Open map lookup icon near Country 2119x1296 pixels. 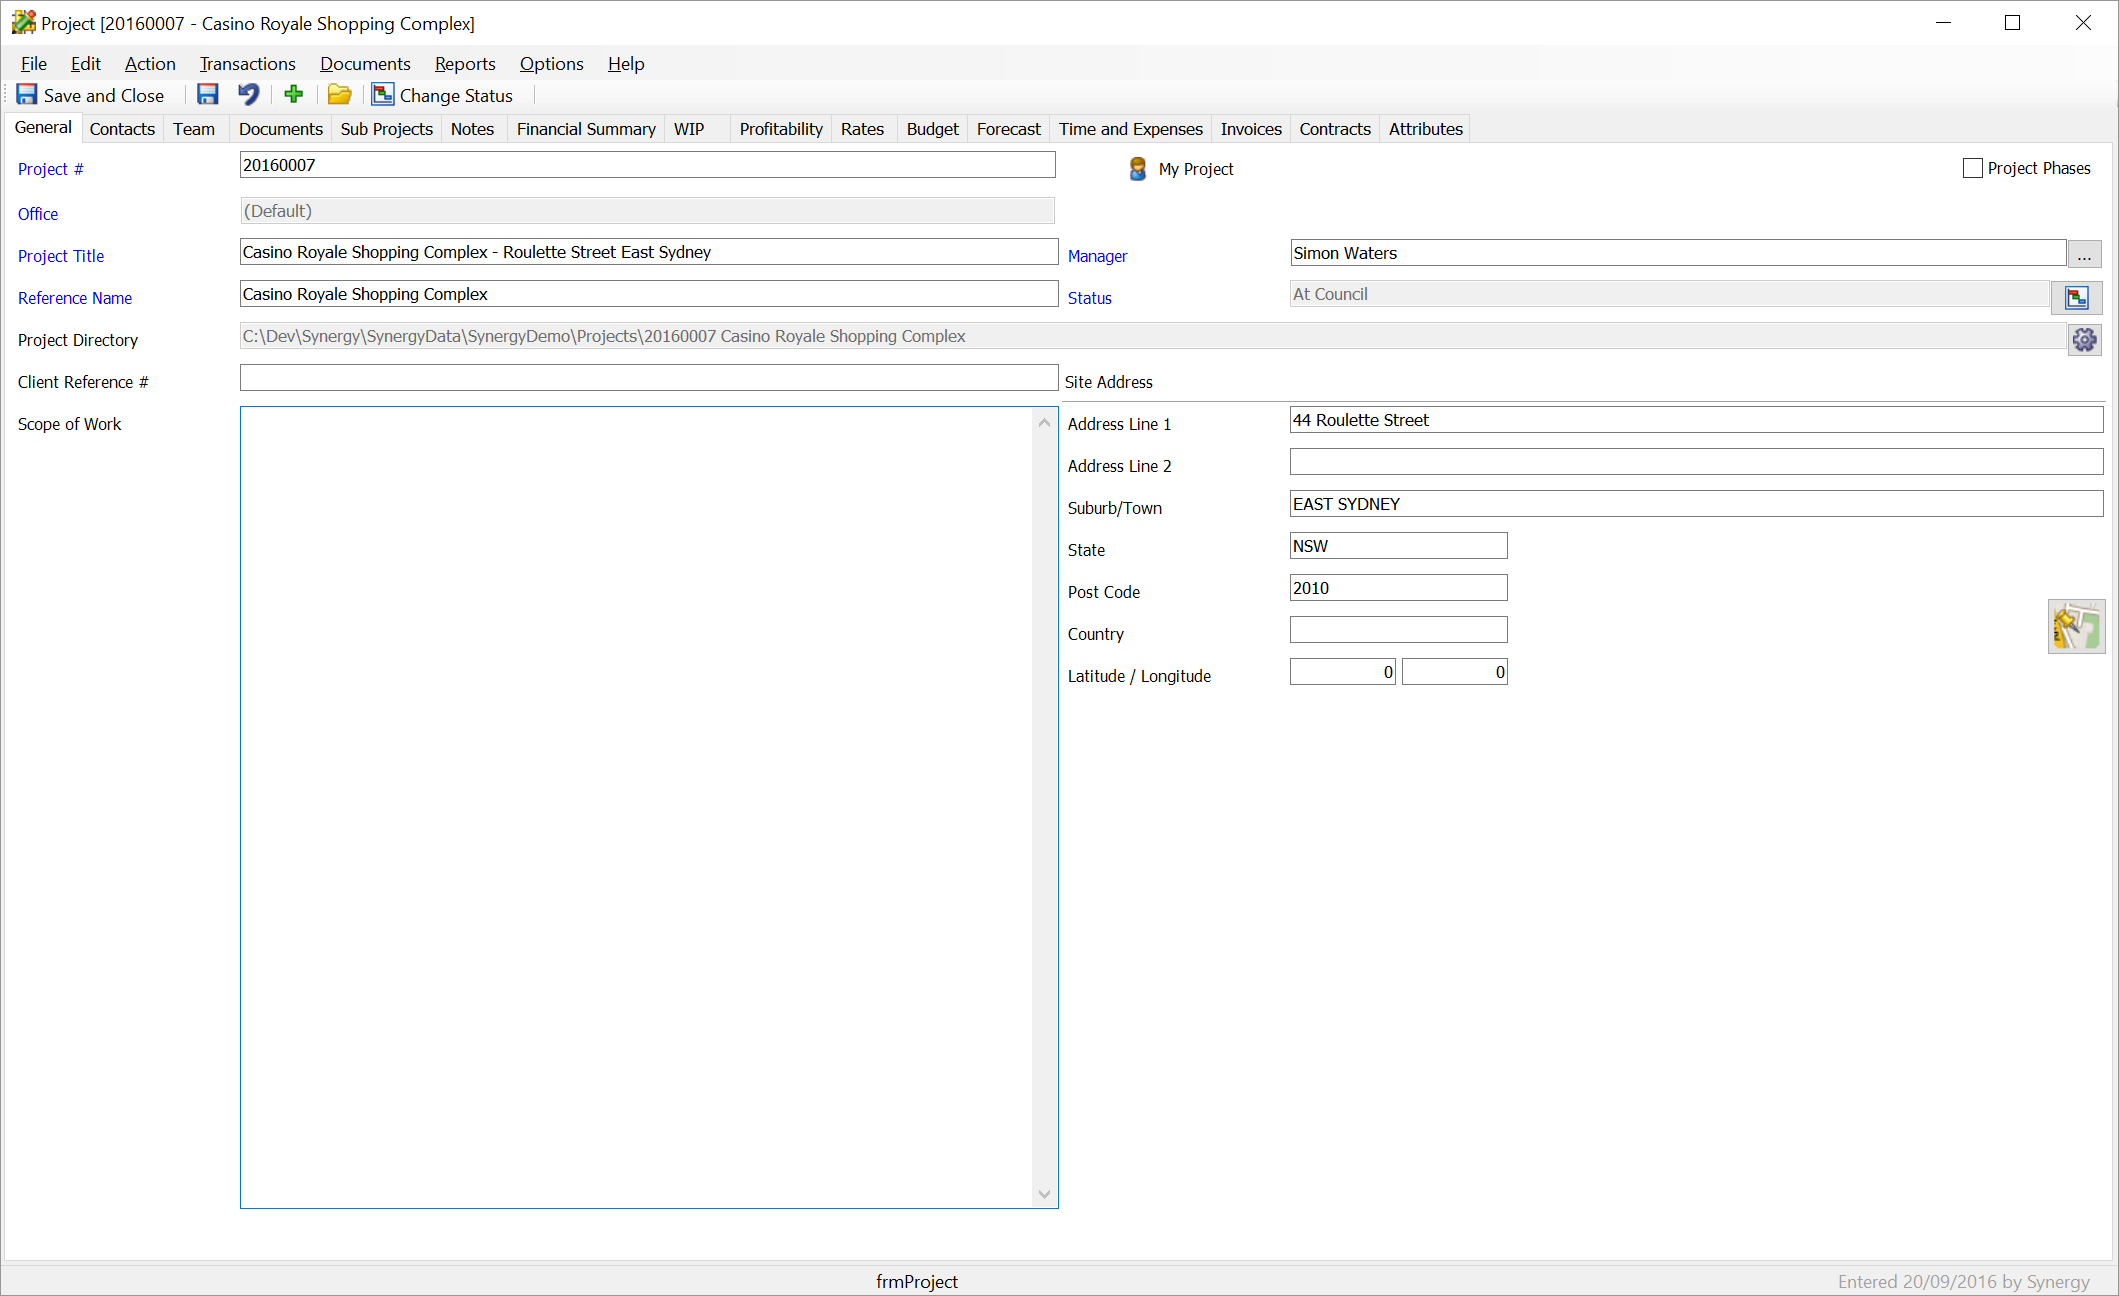(x=2076, y=627)
